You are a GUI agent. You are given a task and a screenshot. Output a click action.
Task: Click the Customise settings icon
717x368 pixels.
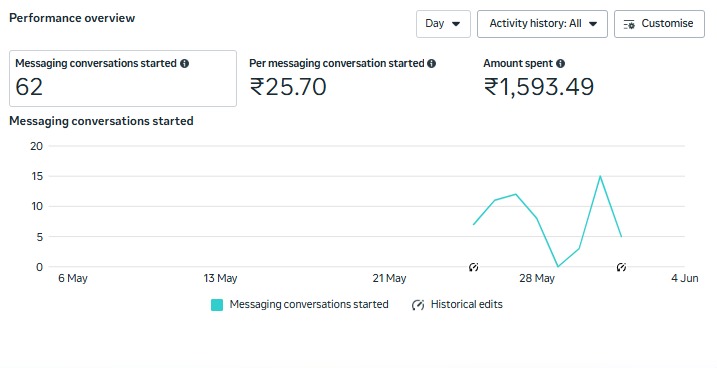coord(629,24)
